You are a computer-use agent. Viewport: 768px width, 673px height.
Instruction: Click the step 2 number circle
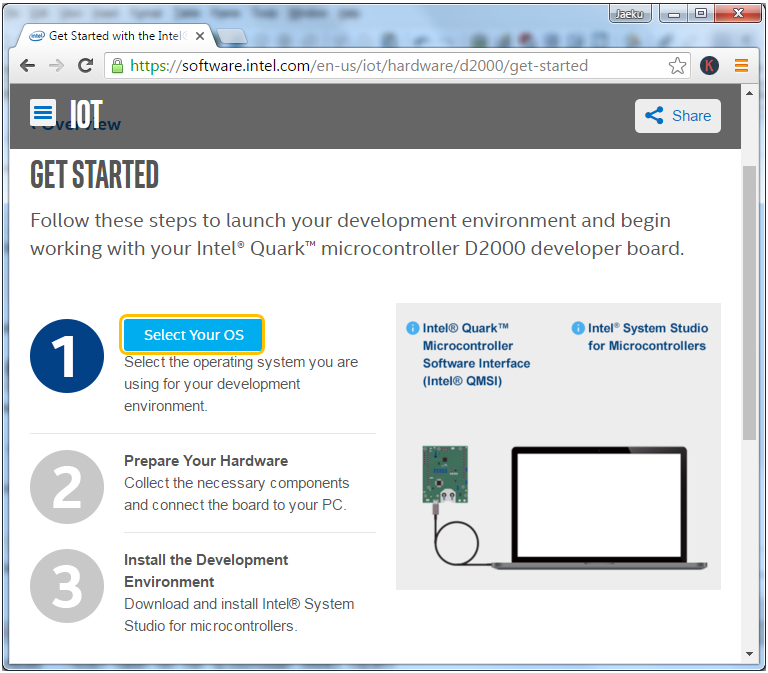point(67,487)
